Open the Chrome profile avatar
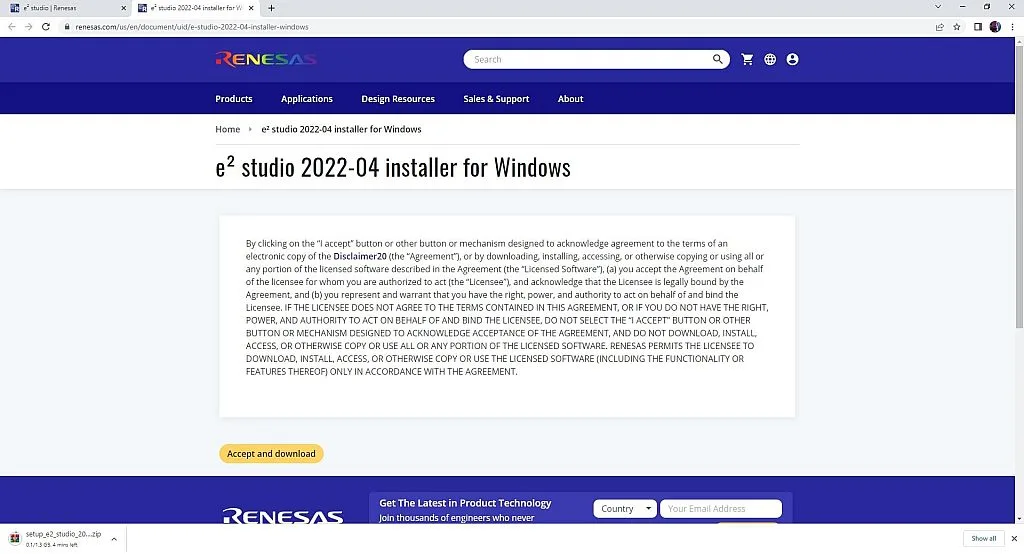 pos(995,27)
